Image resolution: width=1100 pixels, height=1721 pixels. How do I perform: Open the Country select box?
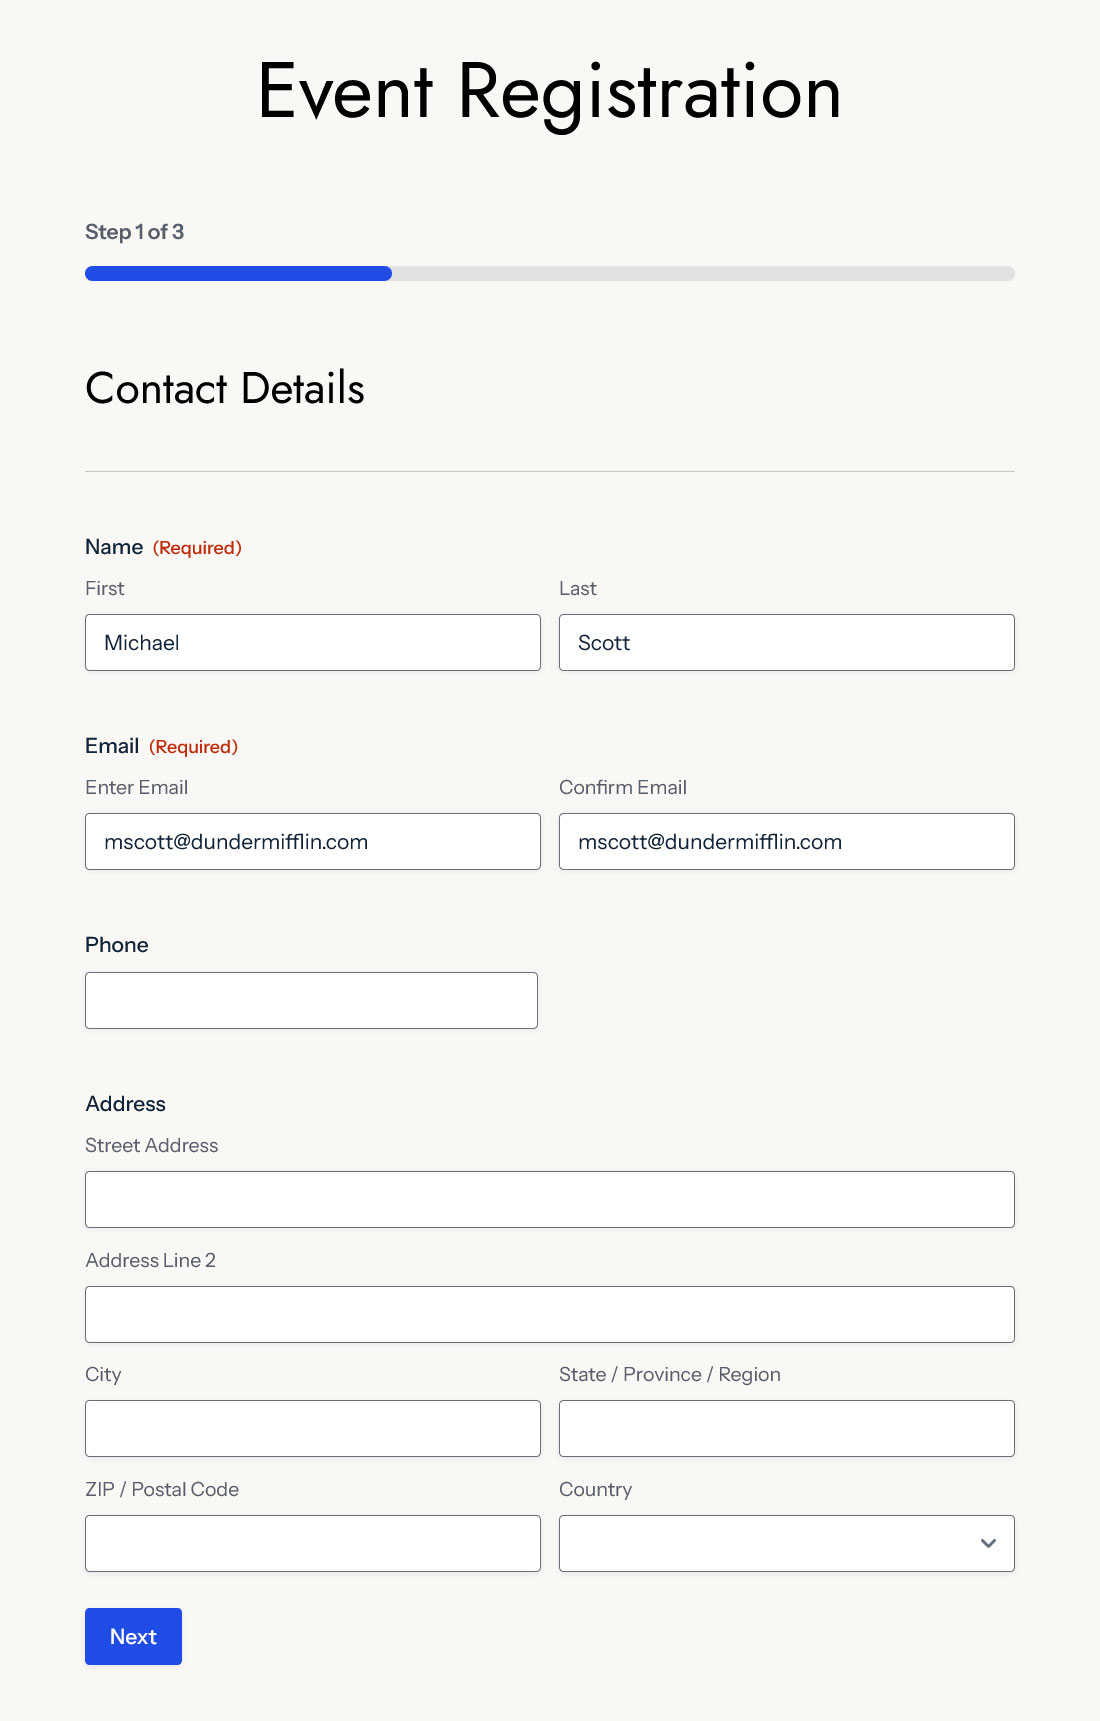(x=786, y=1543)
